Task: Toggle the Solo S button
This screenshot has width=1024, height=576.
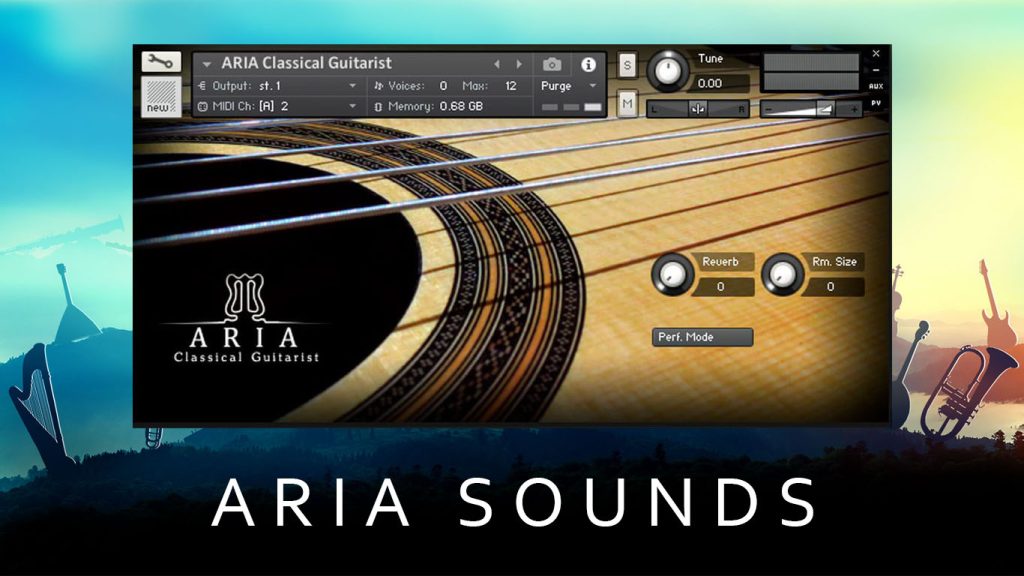Action: [627, 65]
